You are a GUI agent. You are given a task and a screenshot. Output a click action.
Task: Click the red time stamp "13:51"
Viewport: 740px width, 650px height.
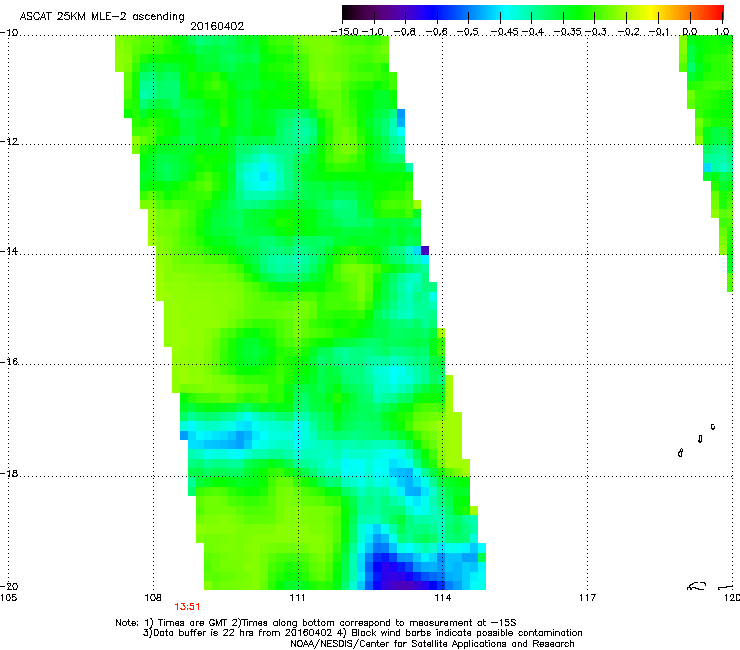pyautogui.click(x=187, y=607)
